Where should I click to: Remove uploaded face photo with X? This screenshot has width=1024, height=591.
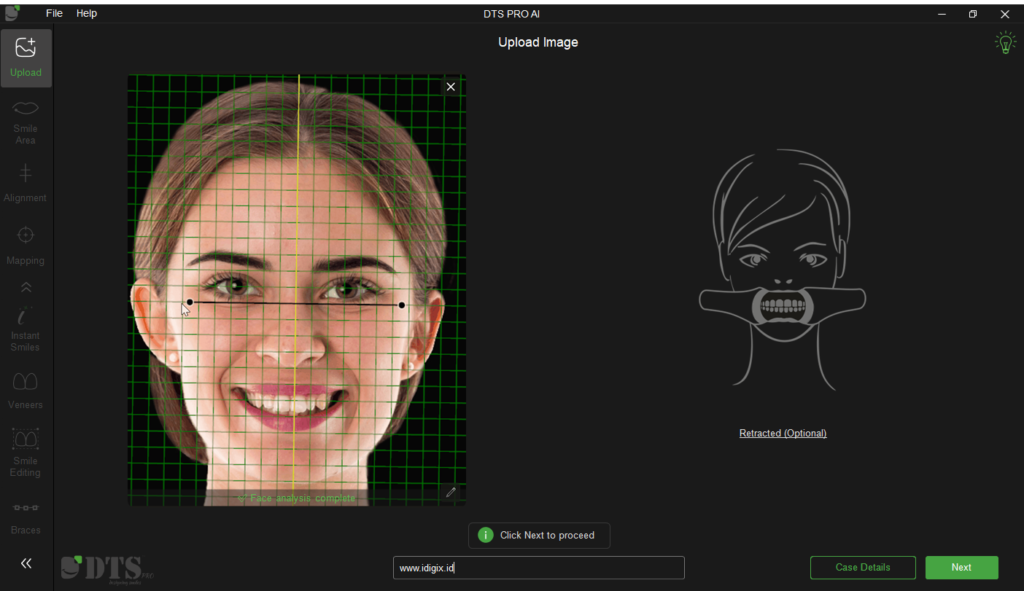click(451, 87)
